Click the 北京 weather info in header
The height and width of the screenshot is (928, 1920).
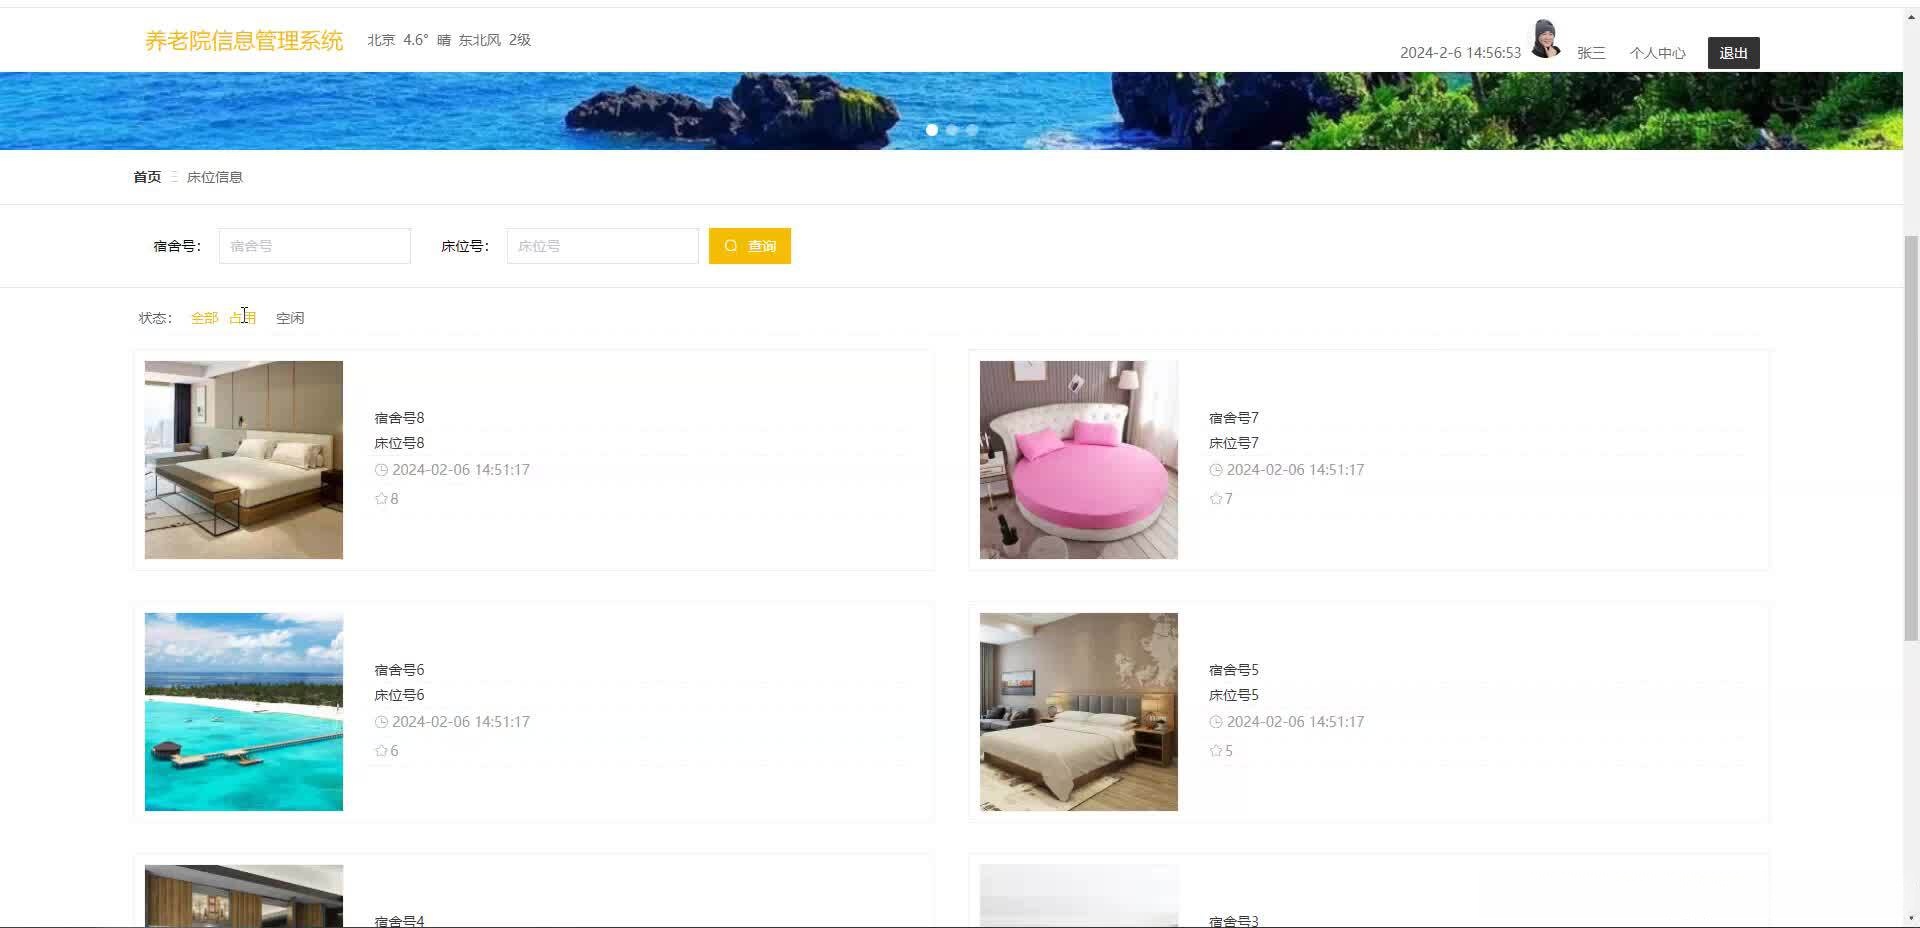[449, 40]
